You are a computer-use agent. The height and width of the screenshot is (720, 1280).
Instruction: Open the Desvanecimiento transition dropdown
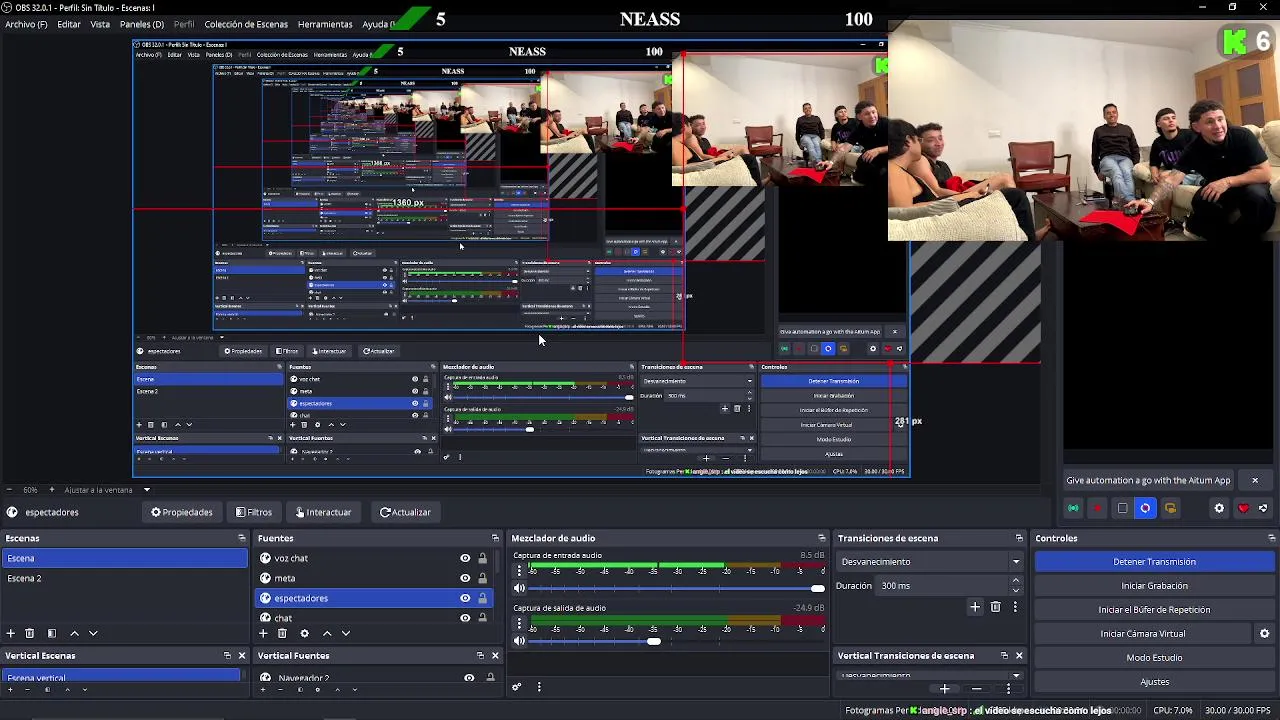point(930,562)
